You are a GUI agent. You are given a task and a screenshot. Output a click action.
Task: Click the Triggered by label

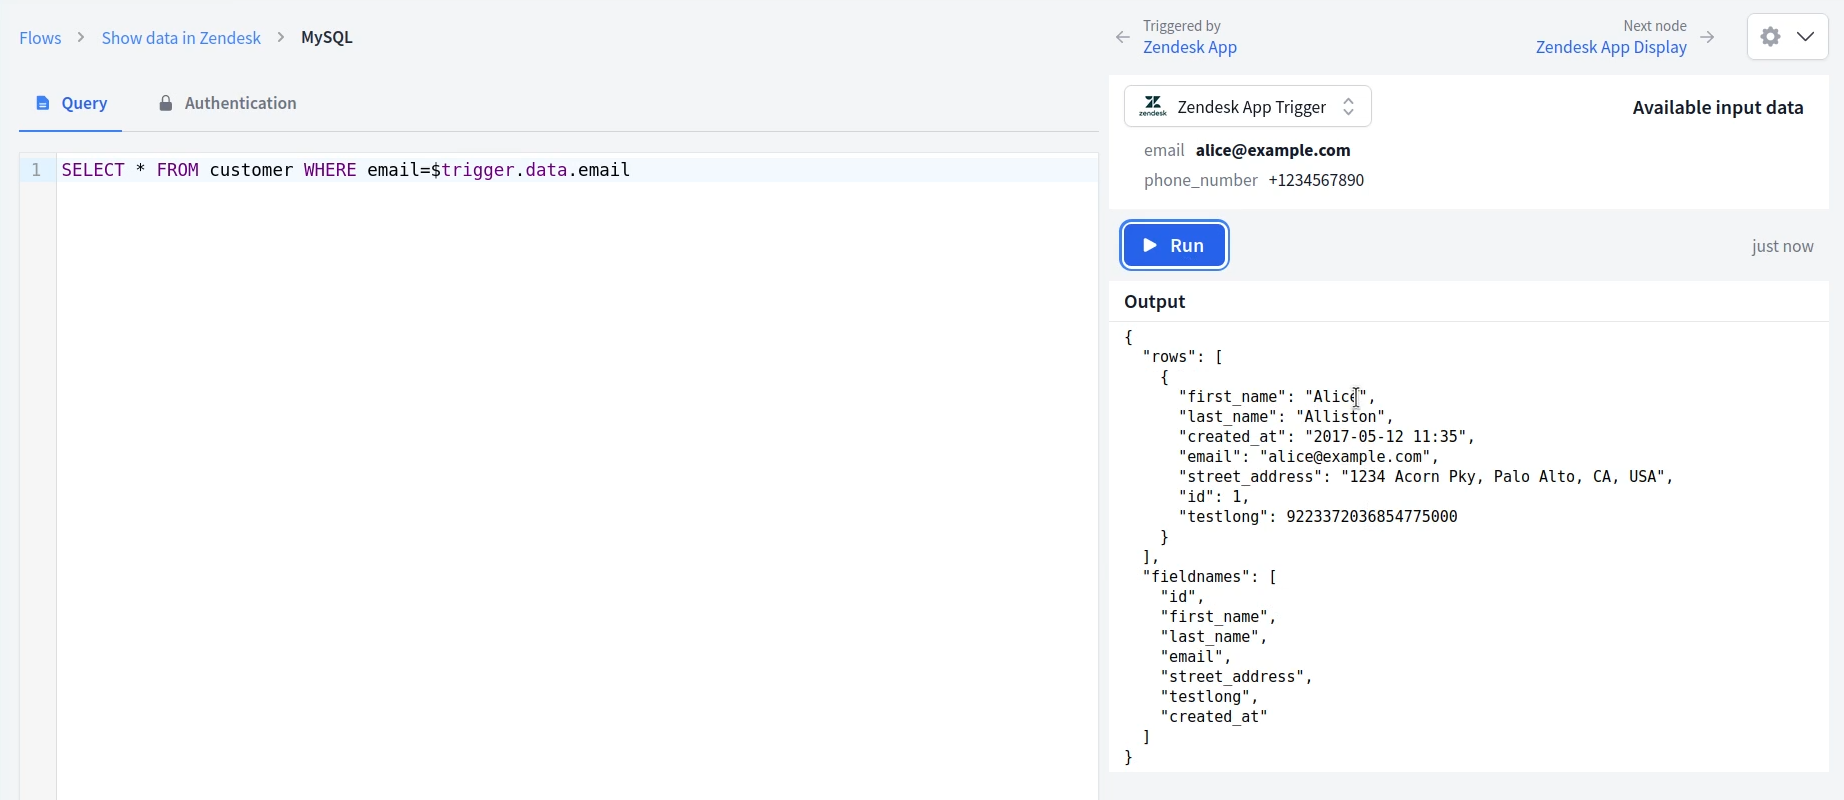[x=1182, y=26]
